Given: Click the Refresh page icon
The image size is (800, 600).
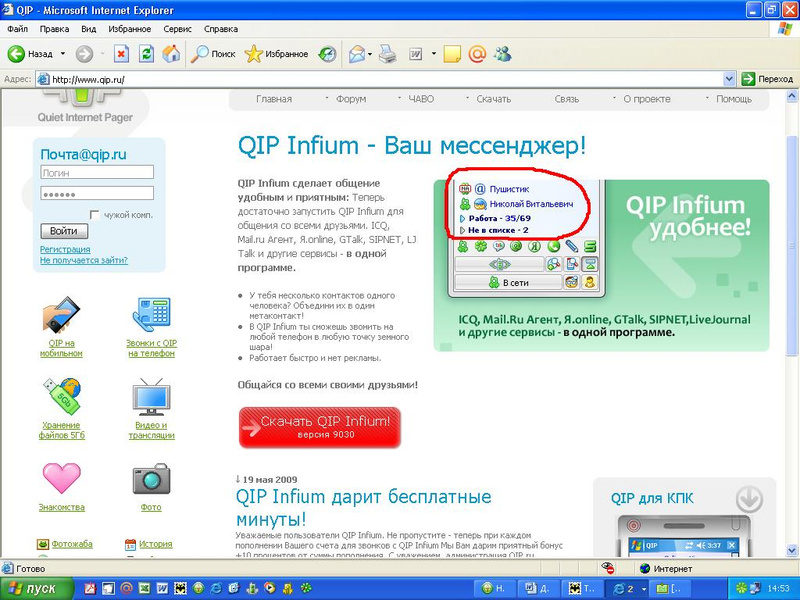Looking at the screenshot, I should click(x=146, y=54).
